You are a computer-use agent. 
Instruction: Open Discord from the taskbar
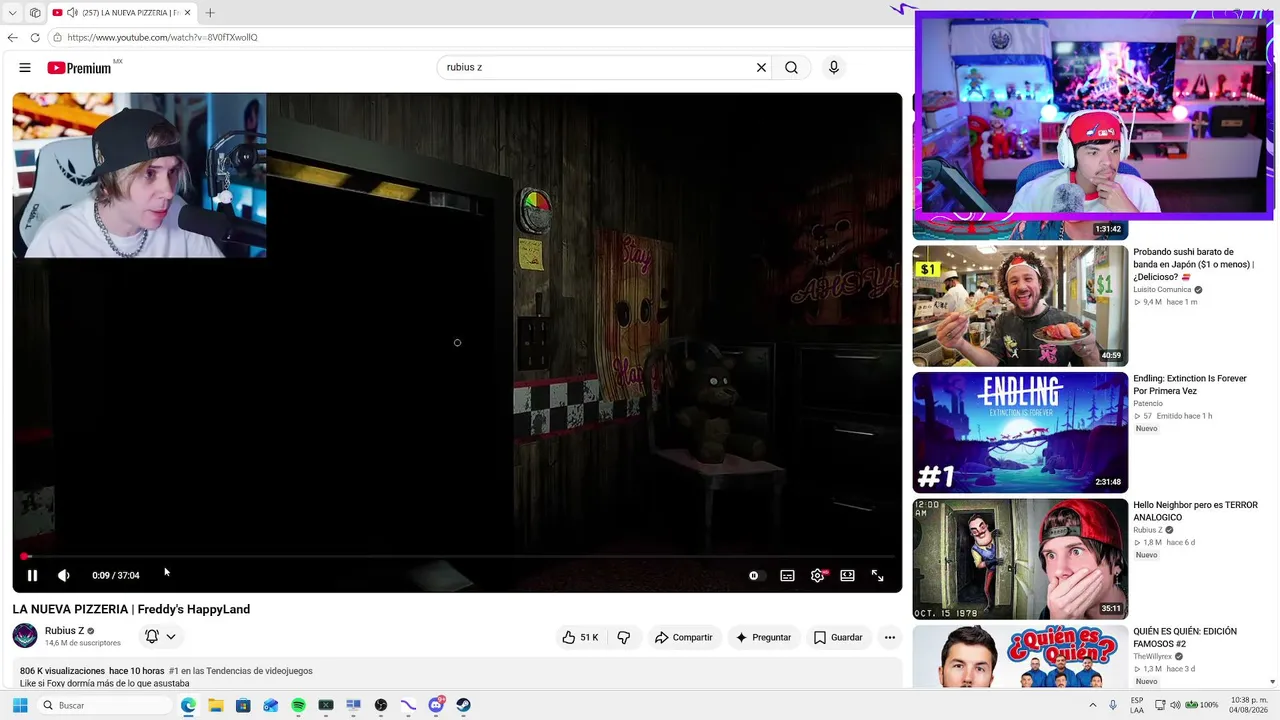click(436, 705)
